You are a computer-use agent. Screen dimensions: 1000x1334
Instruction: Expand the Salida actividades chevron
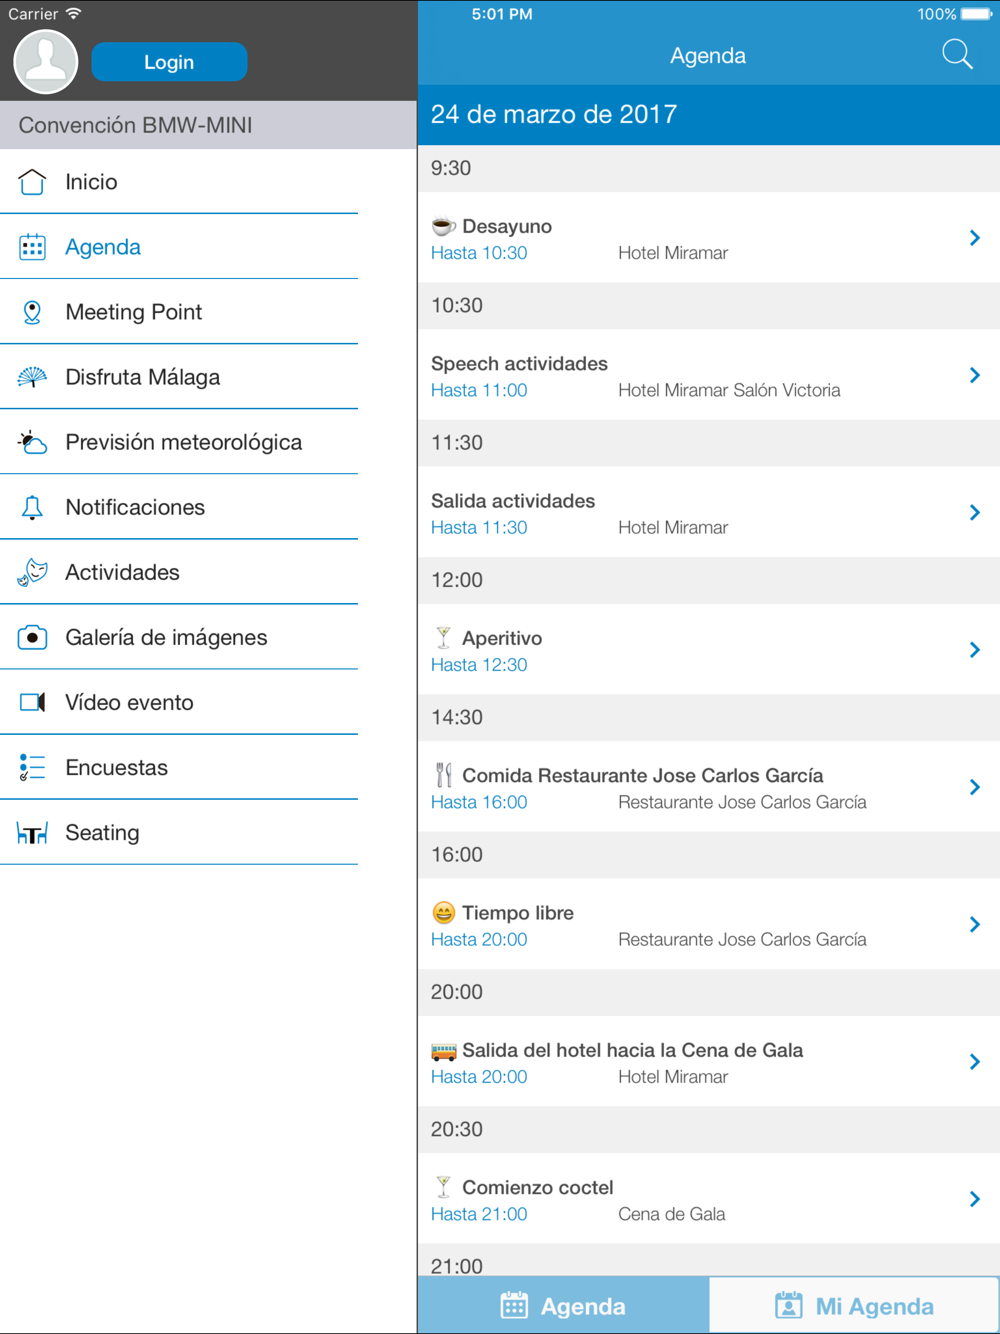975,512
